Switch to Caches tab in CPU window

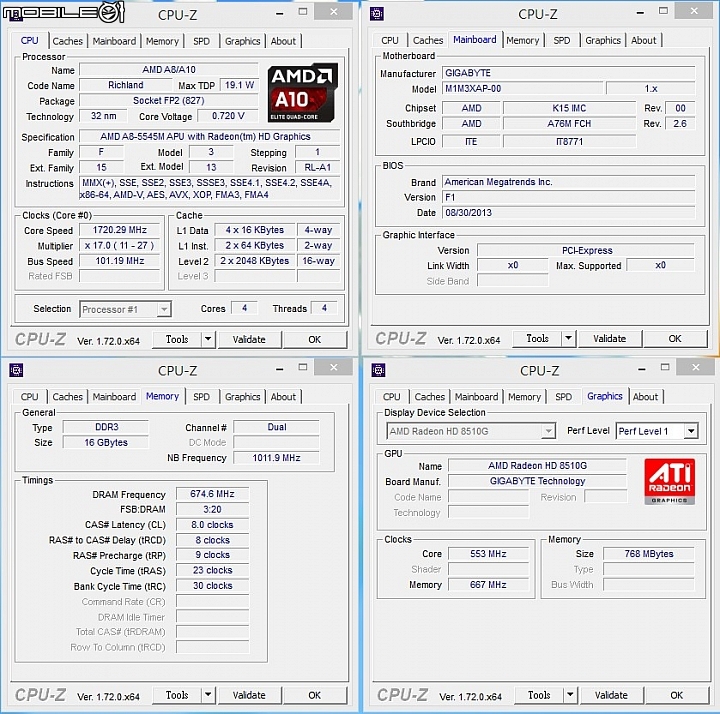coord(68,41)
